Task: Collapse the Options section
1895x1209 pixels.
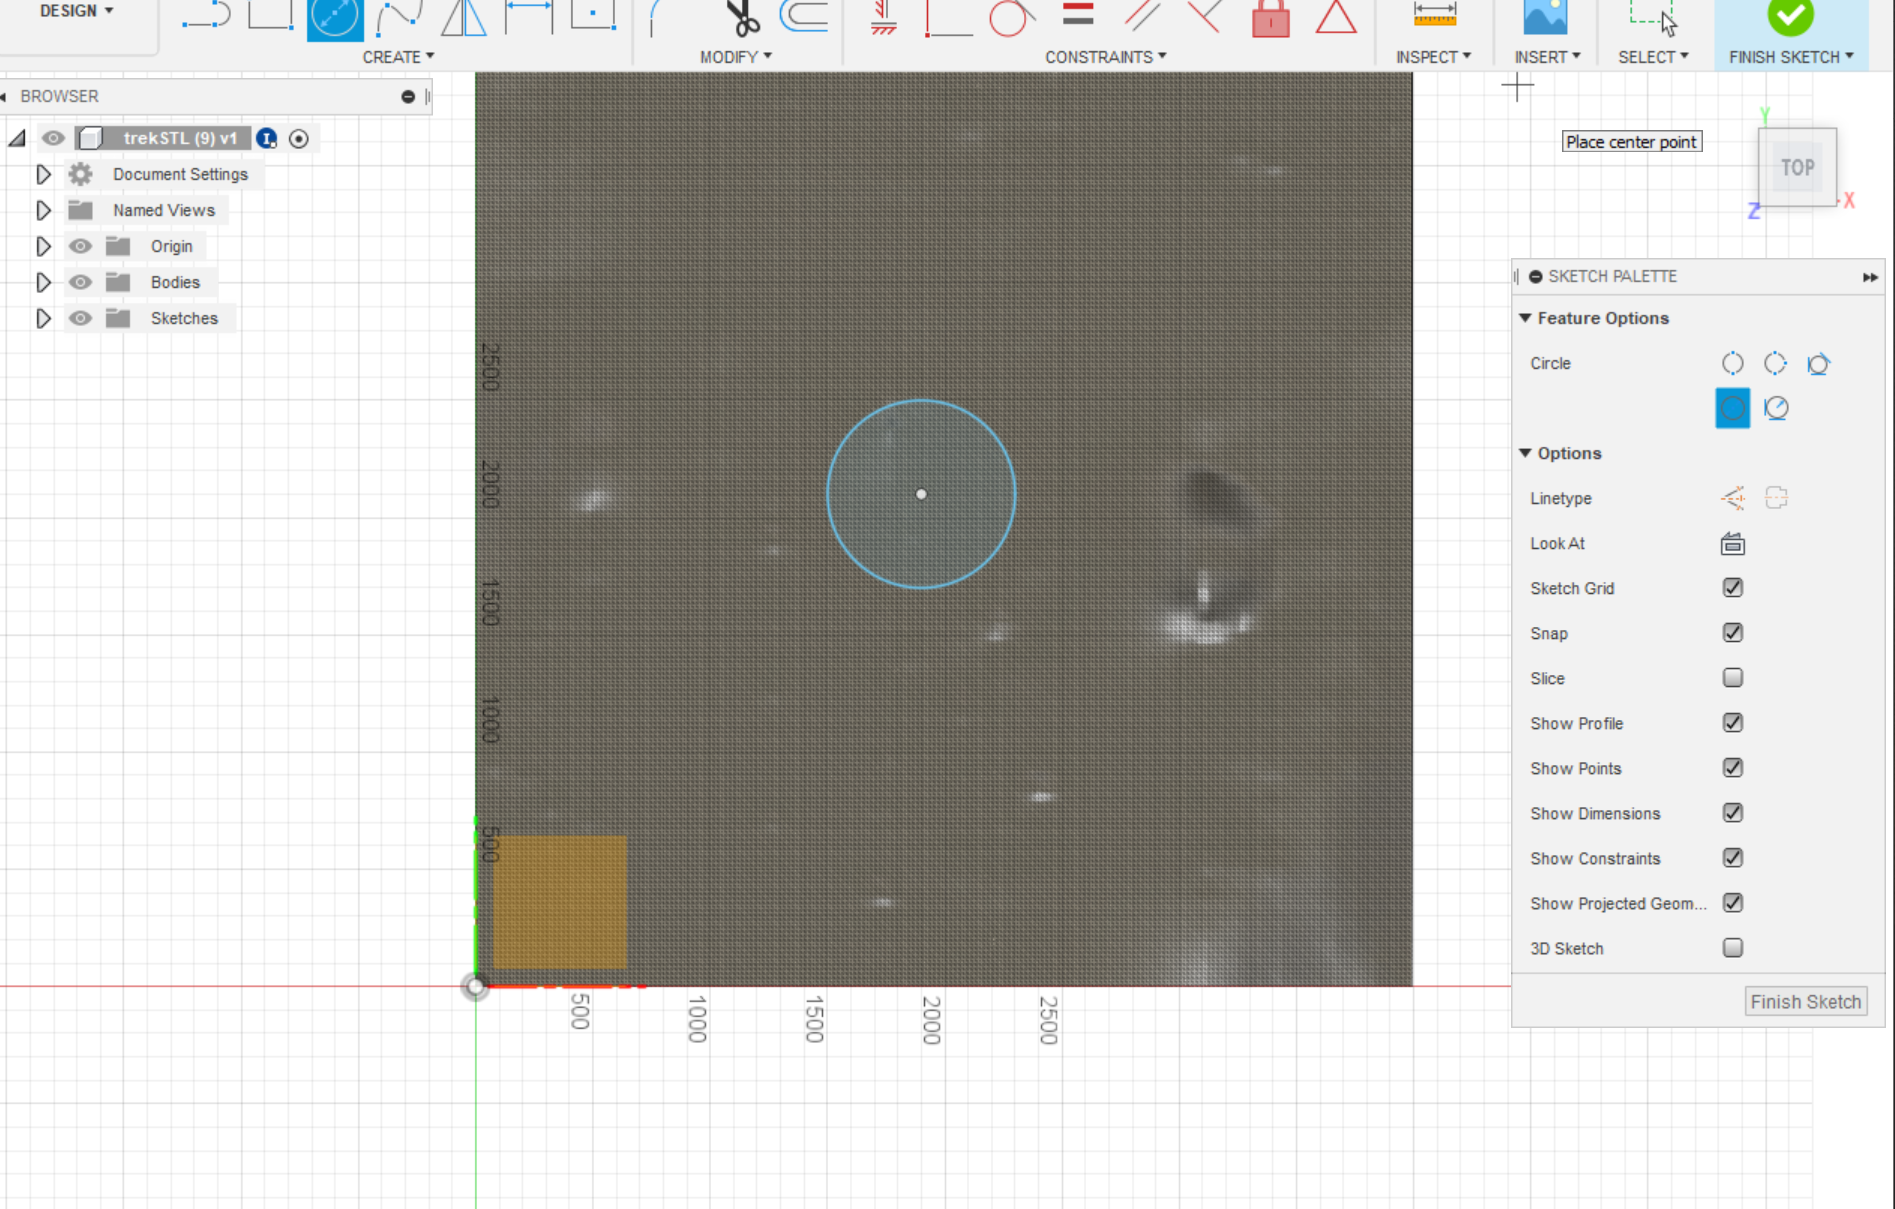Action: pos(1525,453)
